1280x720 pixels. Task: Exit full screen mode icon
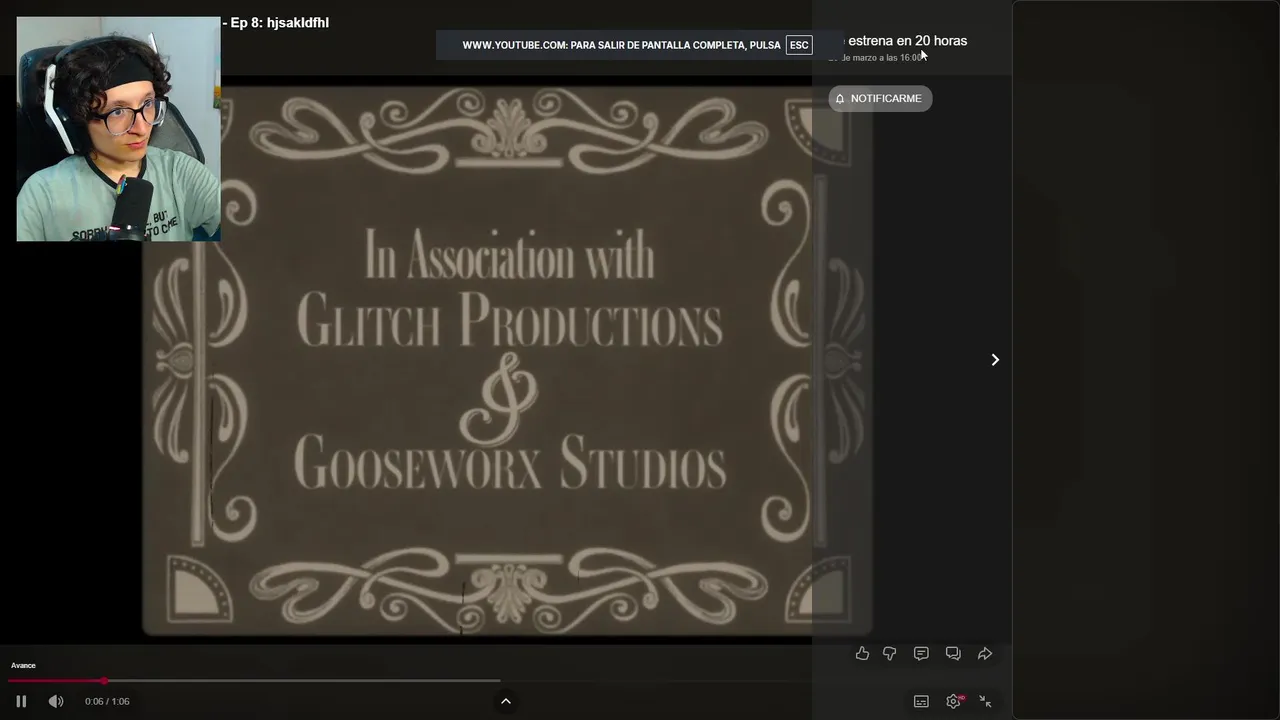pos(985,701)
